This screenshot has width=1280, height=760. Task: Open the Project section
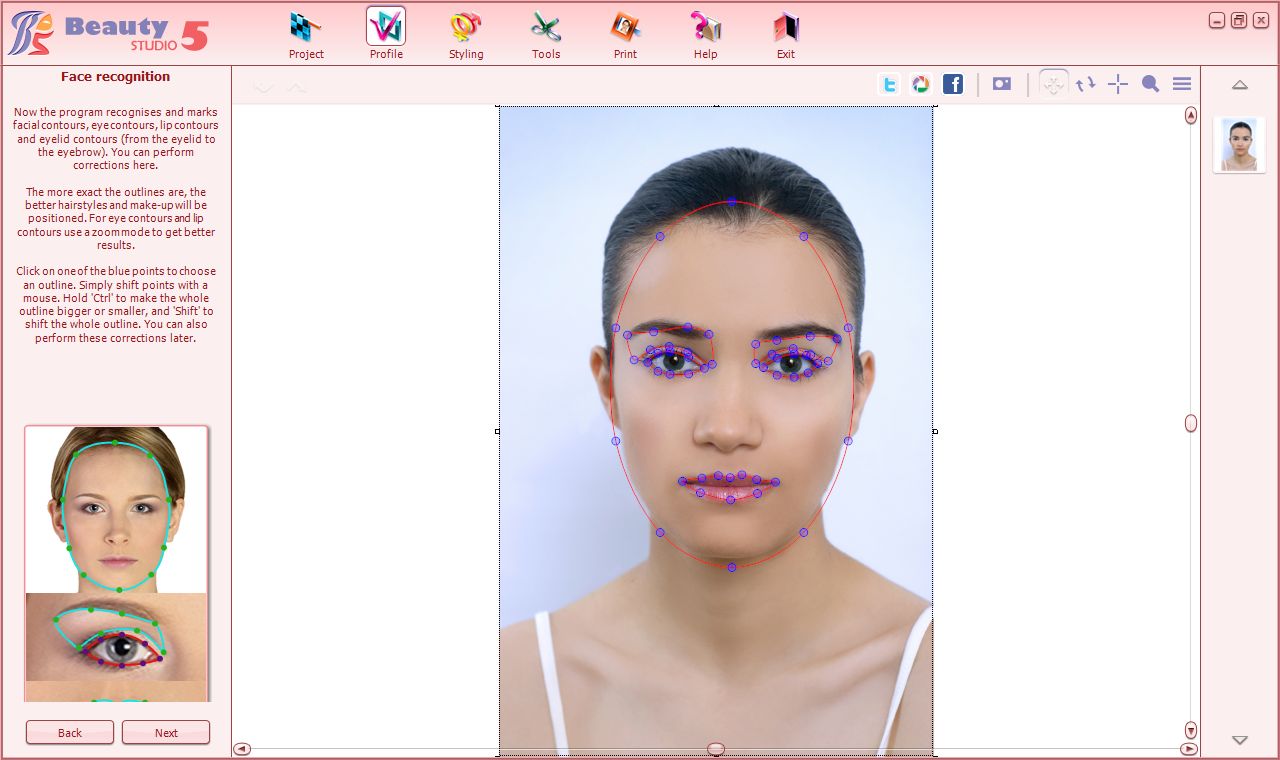[x=306, y=34]
